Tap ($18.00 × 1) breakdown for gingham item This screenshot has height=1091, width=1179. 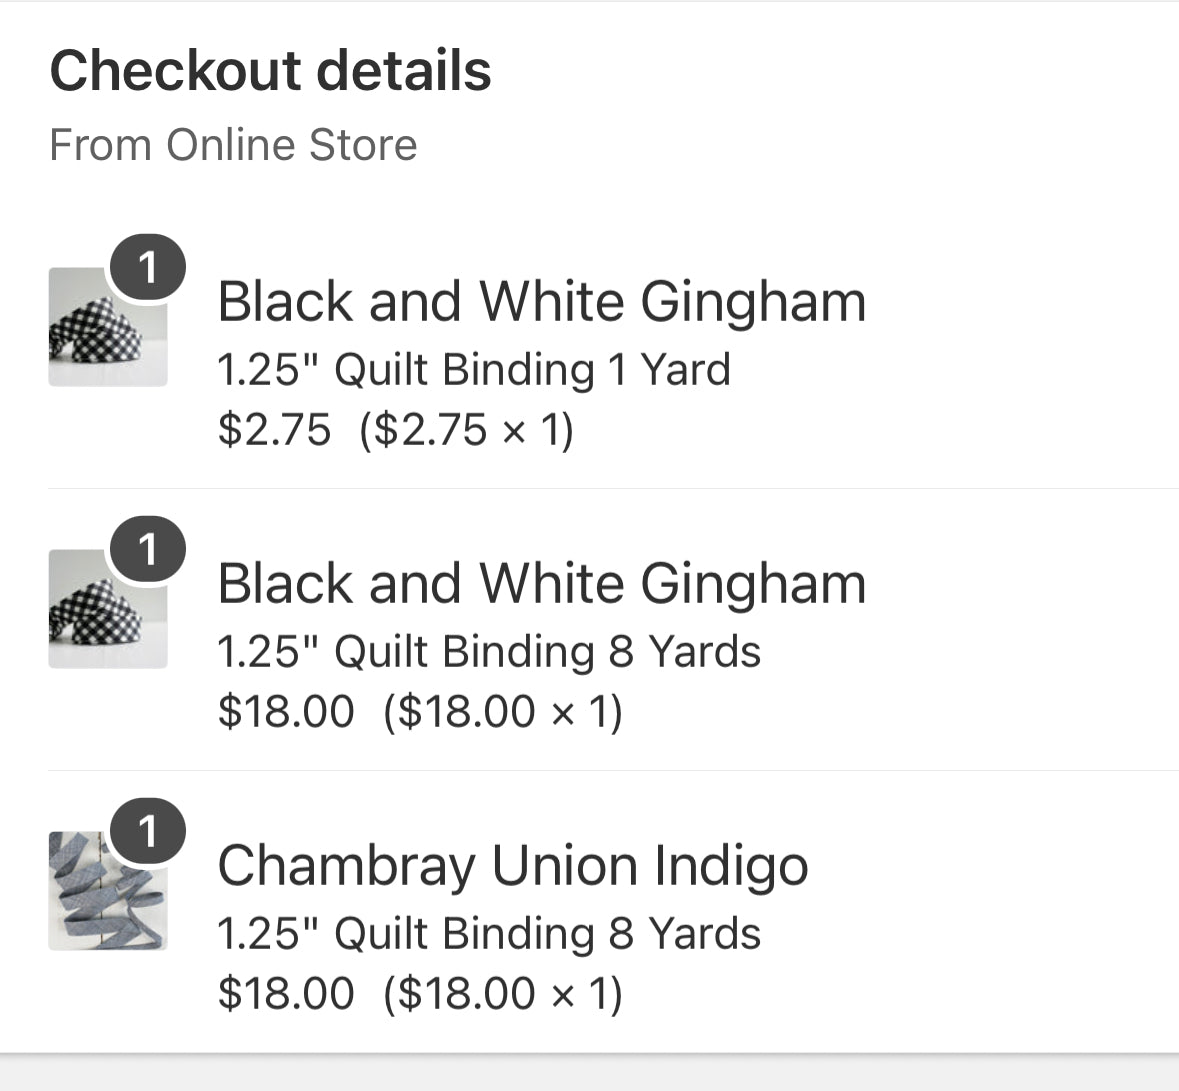pyautogui.click(x=503, y=713)
